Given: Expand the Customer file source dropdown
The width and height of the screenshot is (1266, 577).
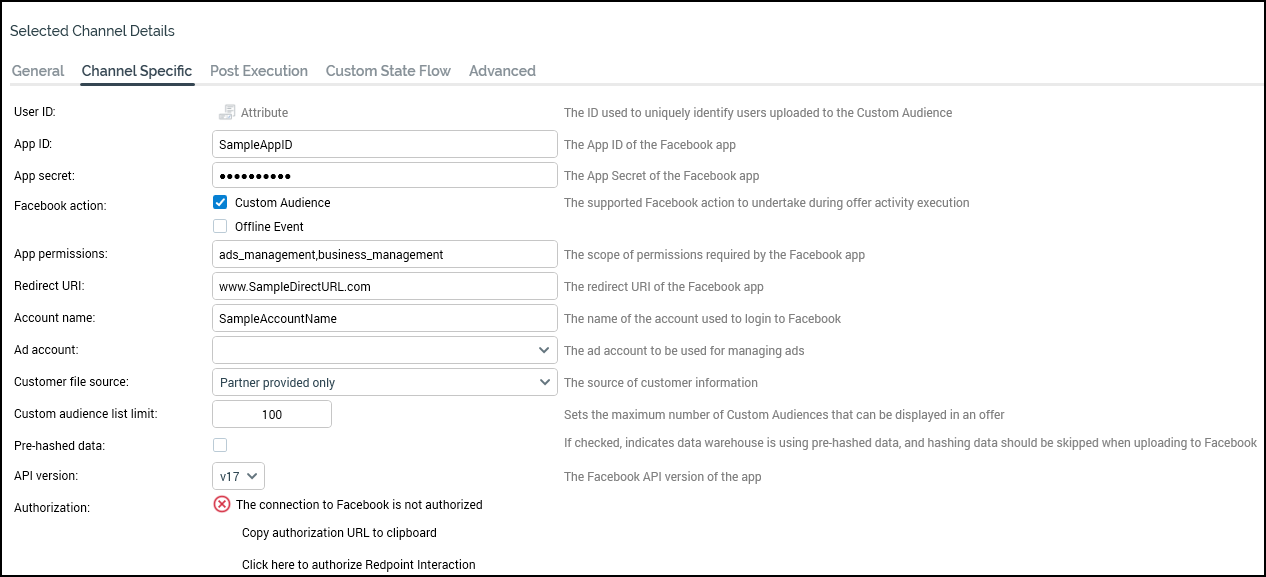Looking at the screenshot, I should point(385,382).
